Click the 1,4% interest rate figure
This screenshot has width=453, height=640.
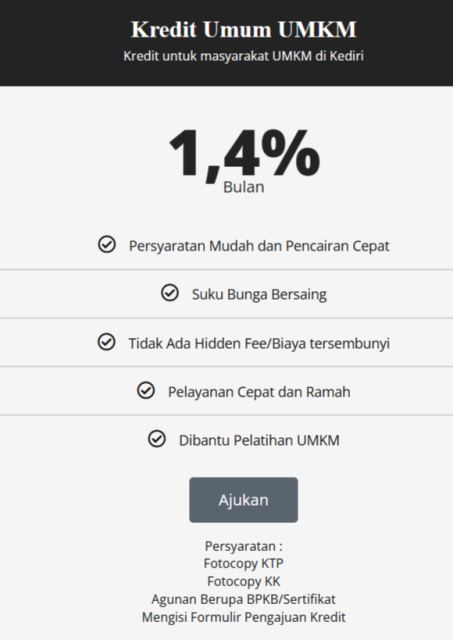click(244, 153)
